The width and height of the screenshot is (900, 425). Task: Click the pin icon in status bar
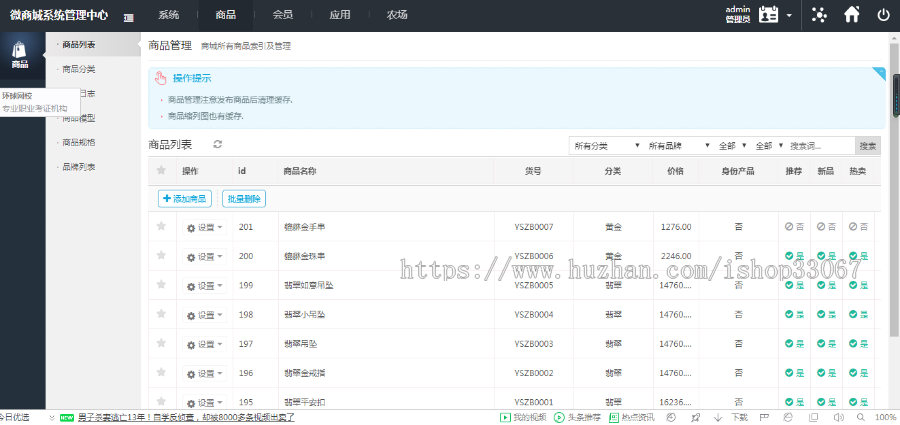tap(696, 418)
